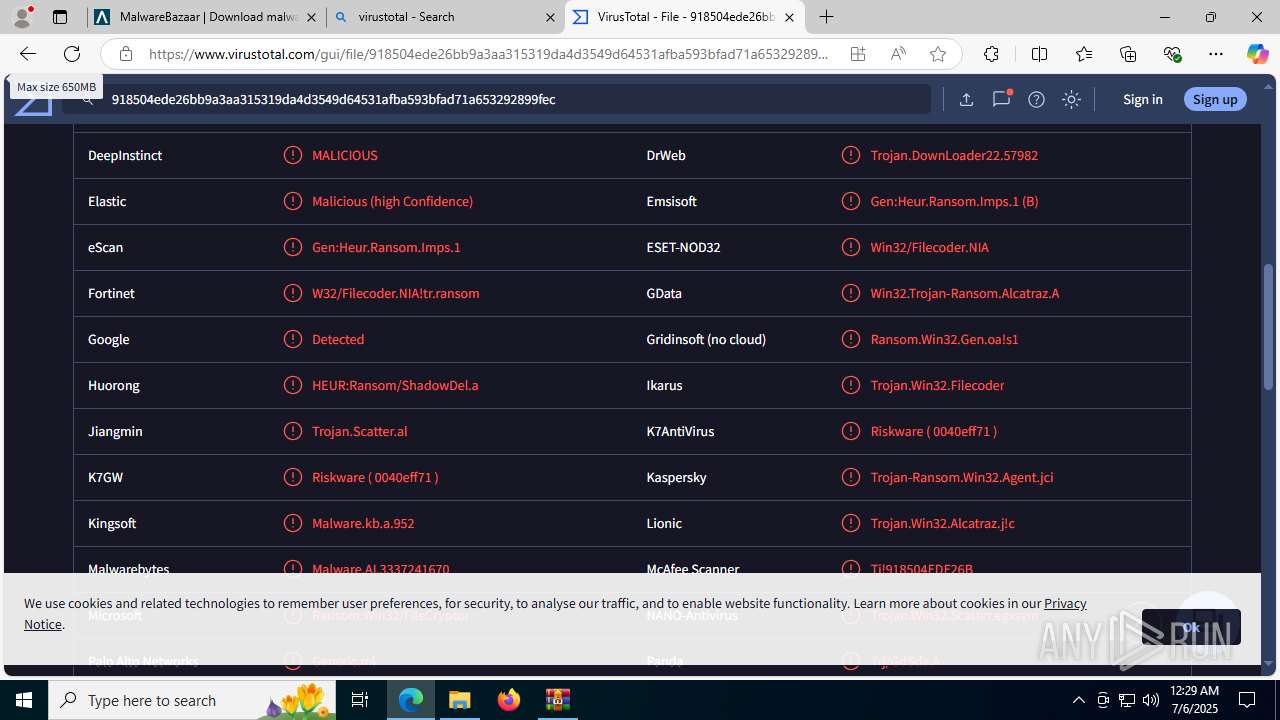Open the Copilot sidebar icon
The image size is (1280, 720).
tap(1257, 54)
